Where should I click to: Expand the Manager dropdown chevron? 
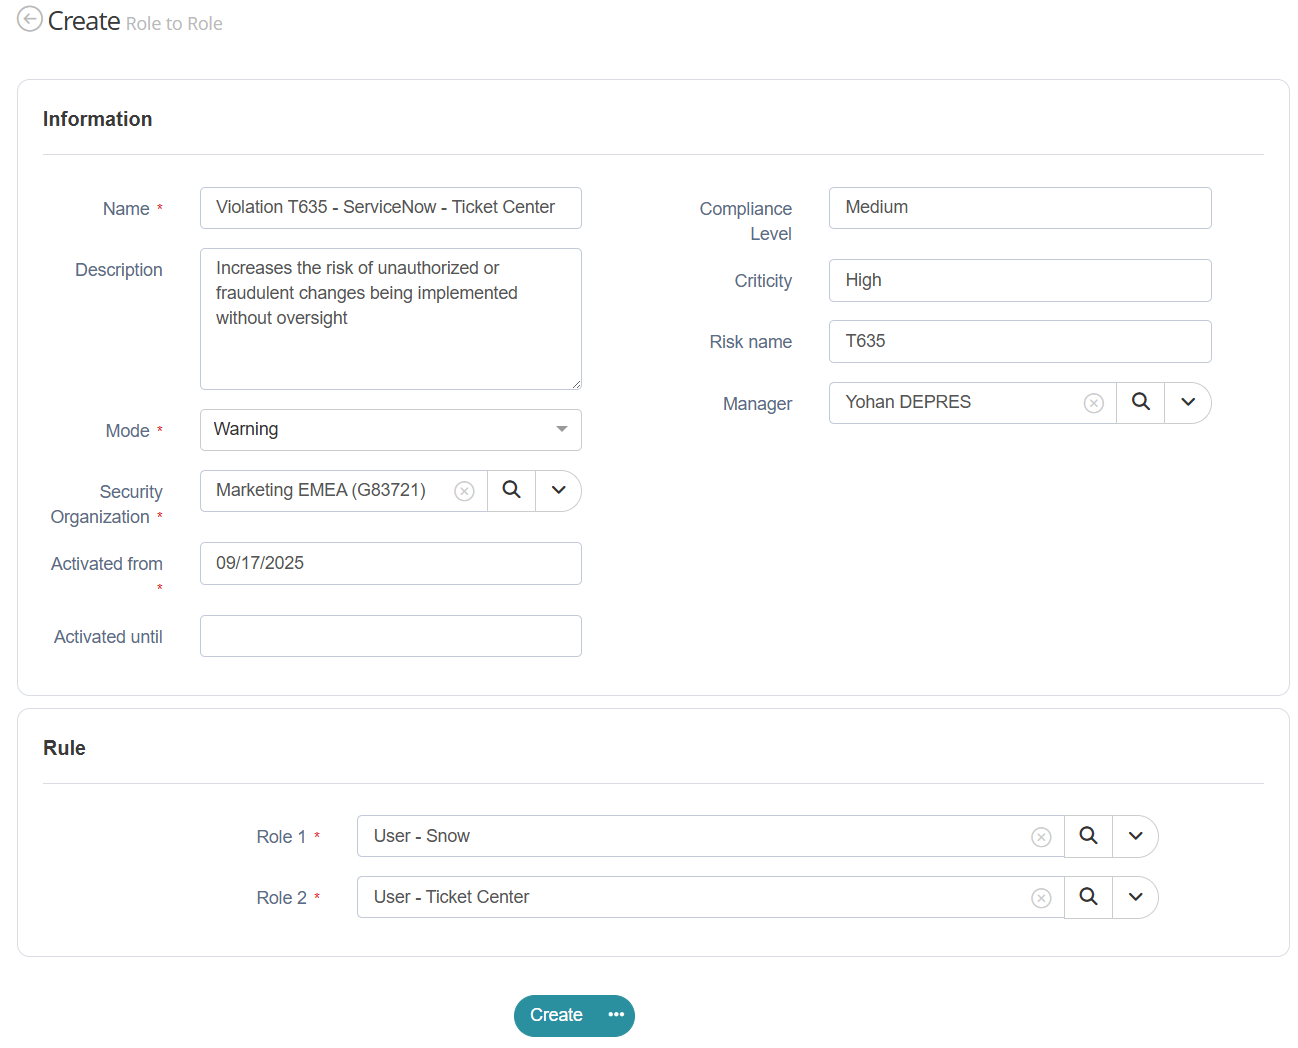coord(1188,402)
